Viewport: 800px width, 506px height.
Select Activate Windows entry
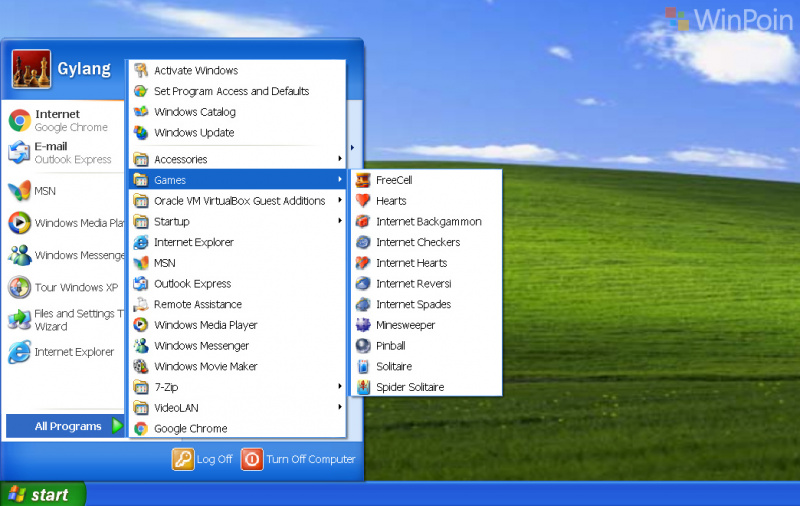pyautogui.click(x=237, y=70)
